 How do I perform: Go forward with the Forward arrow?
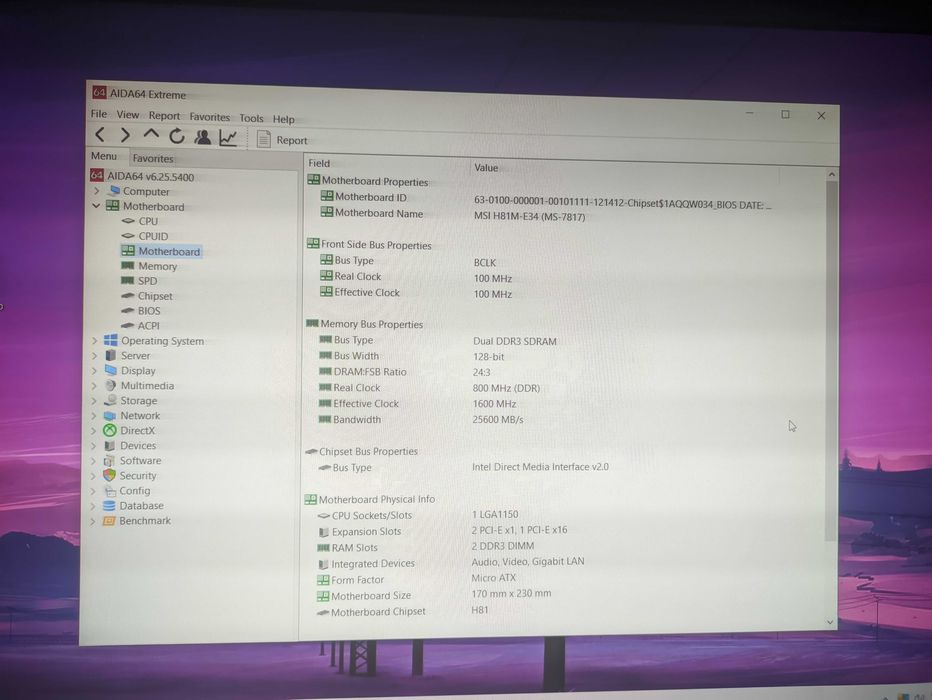[x=125, y=135]
